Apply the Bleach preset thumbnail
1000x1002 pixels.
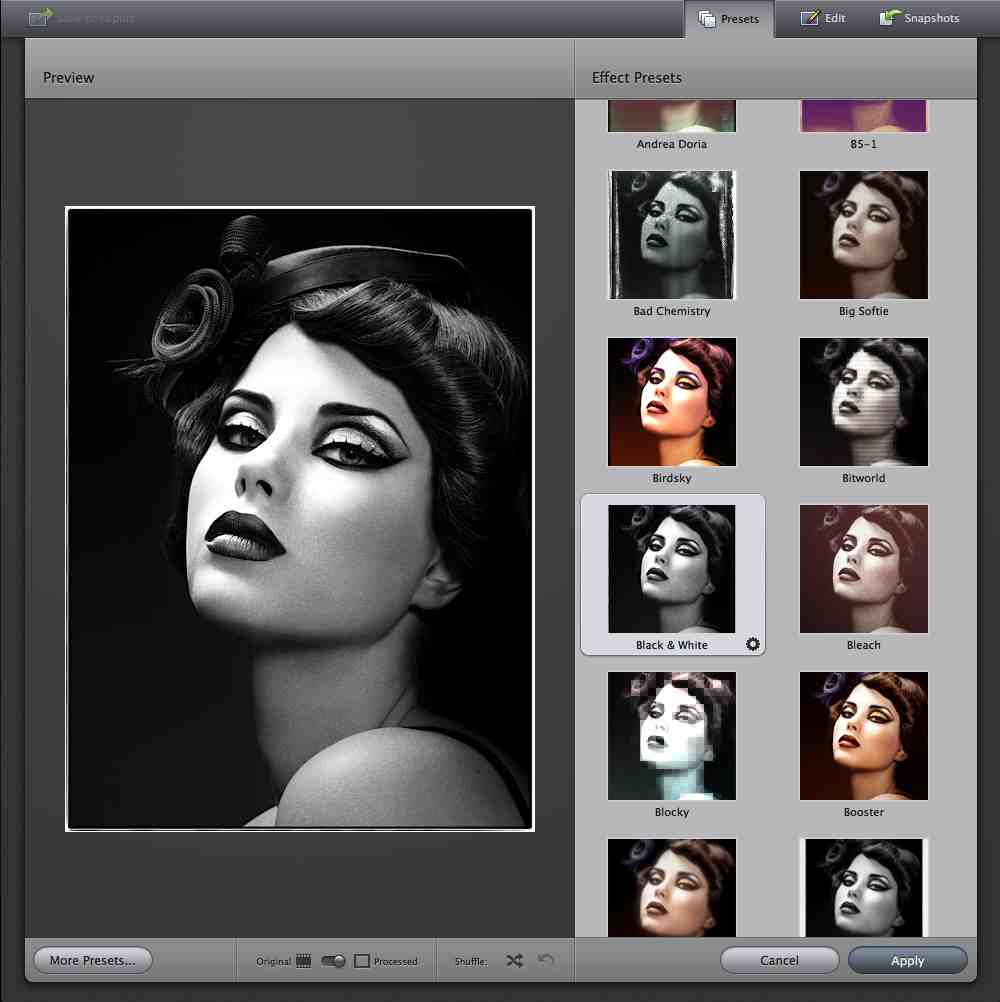864,569
